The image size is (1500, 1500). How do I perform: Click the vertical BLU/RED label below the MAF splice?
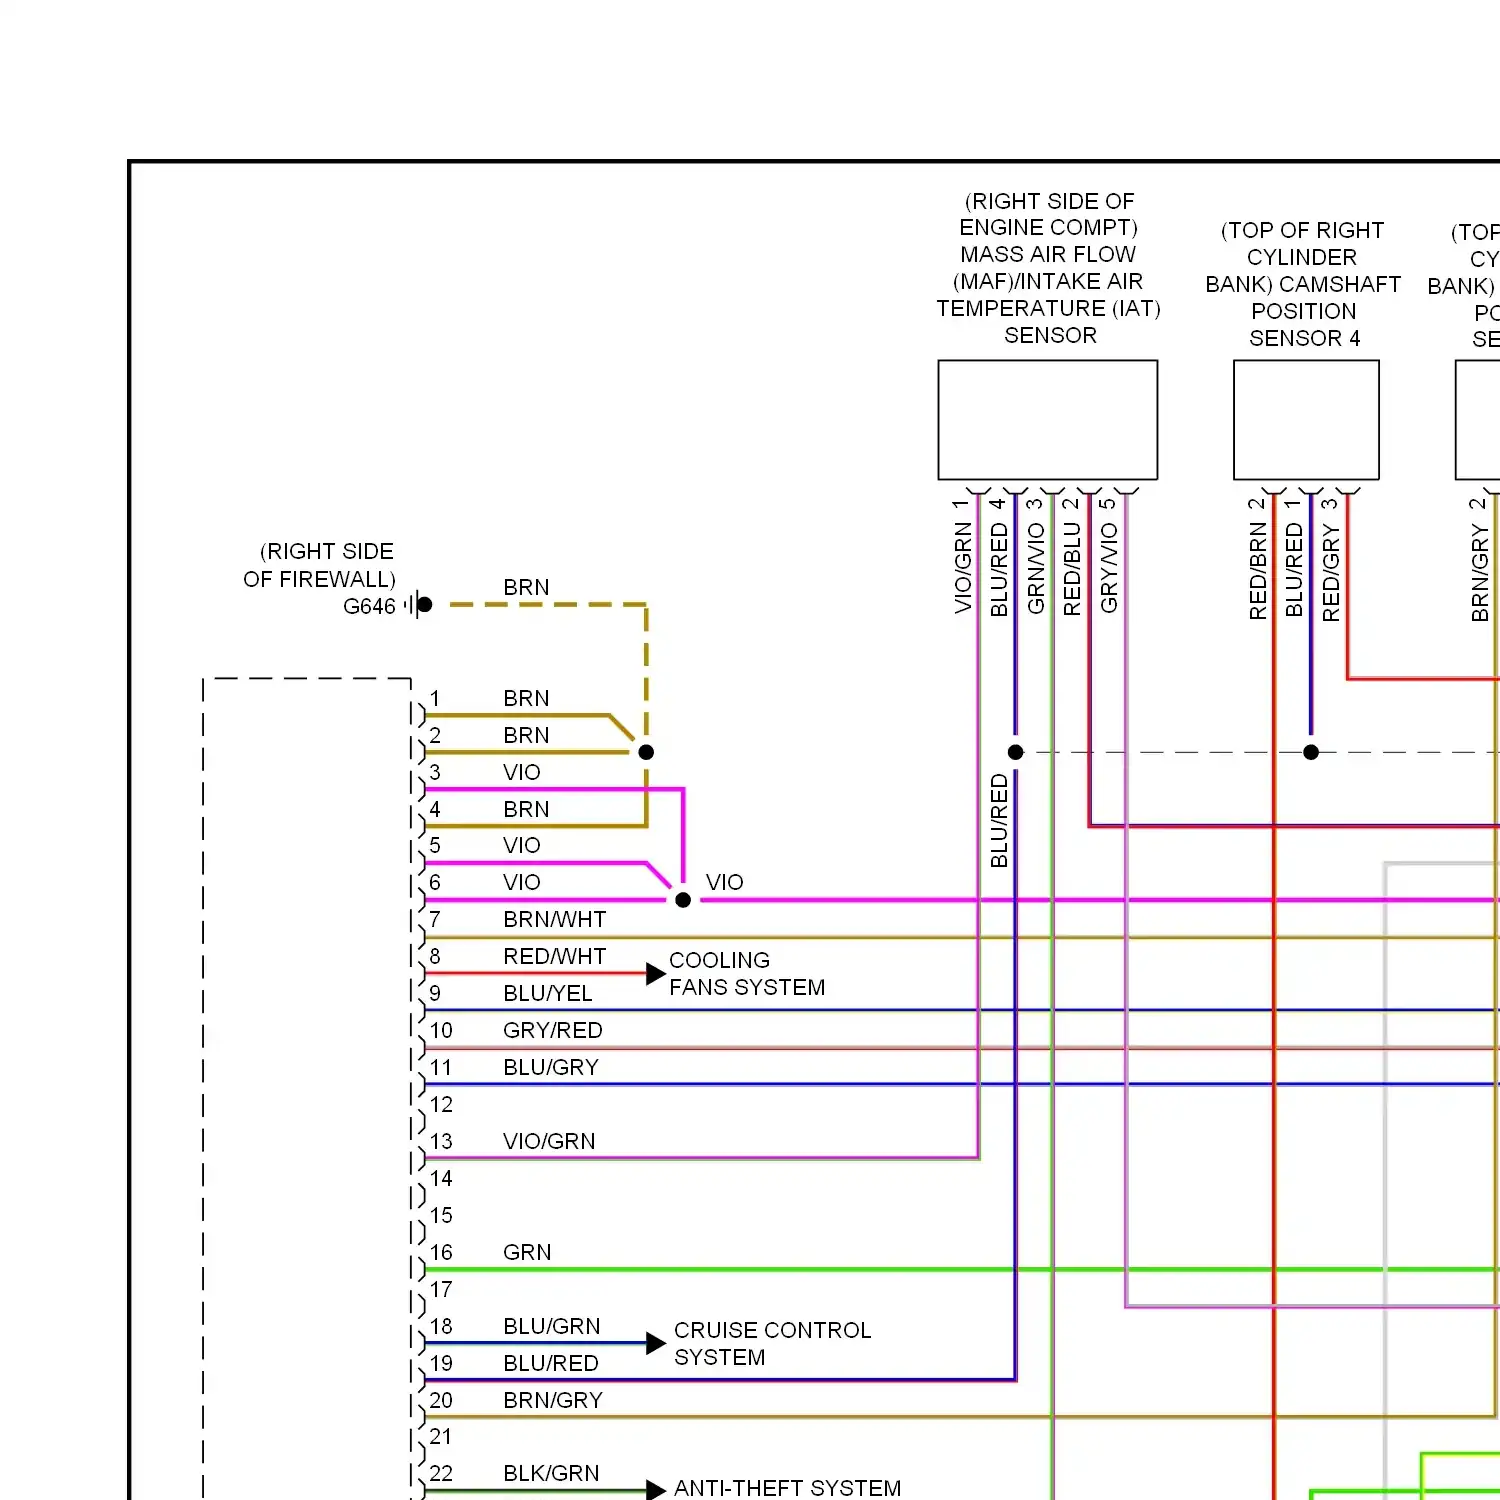(998, 821)
